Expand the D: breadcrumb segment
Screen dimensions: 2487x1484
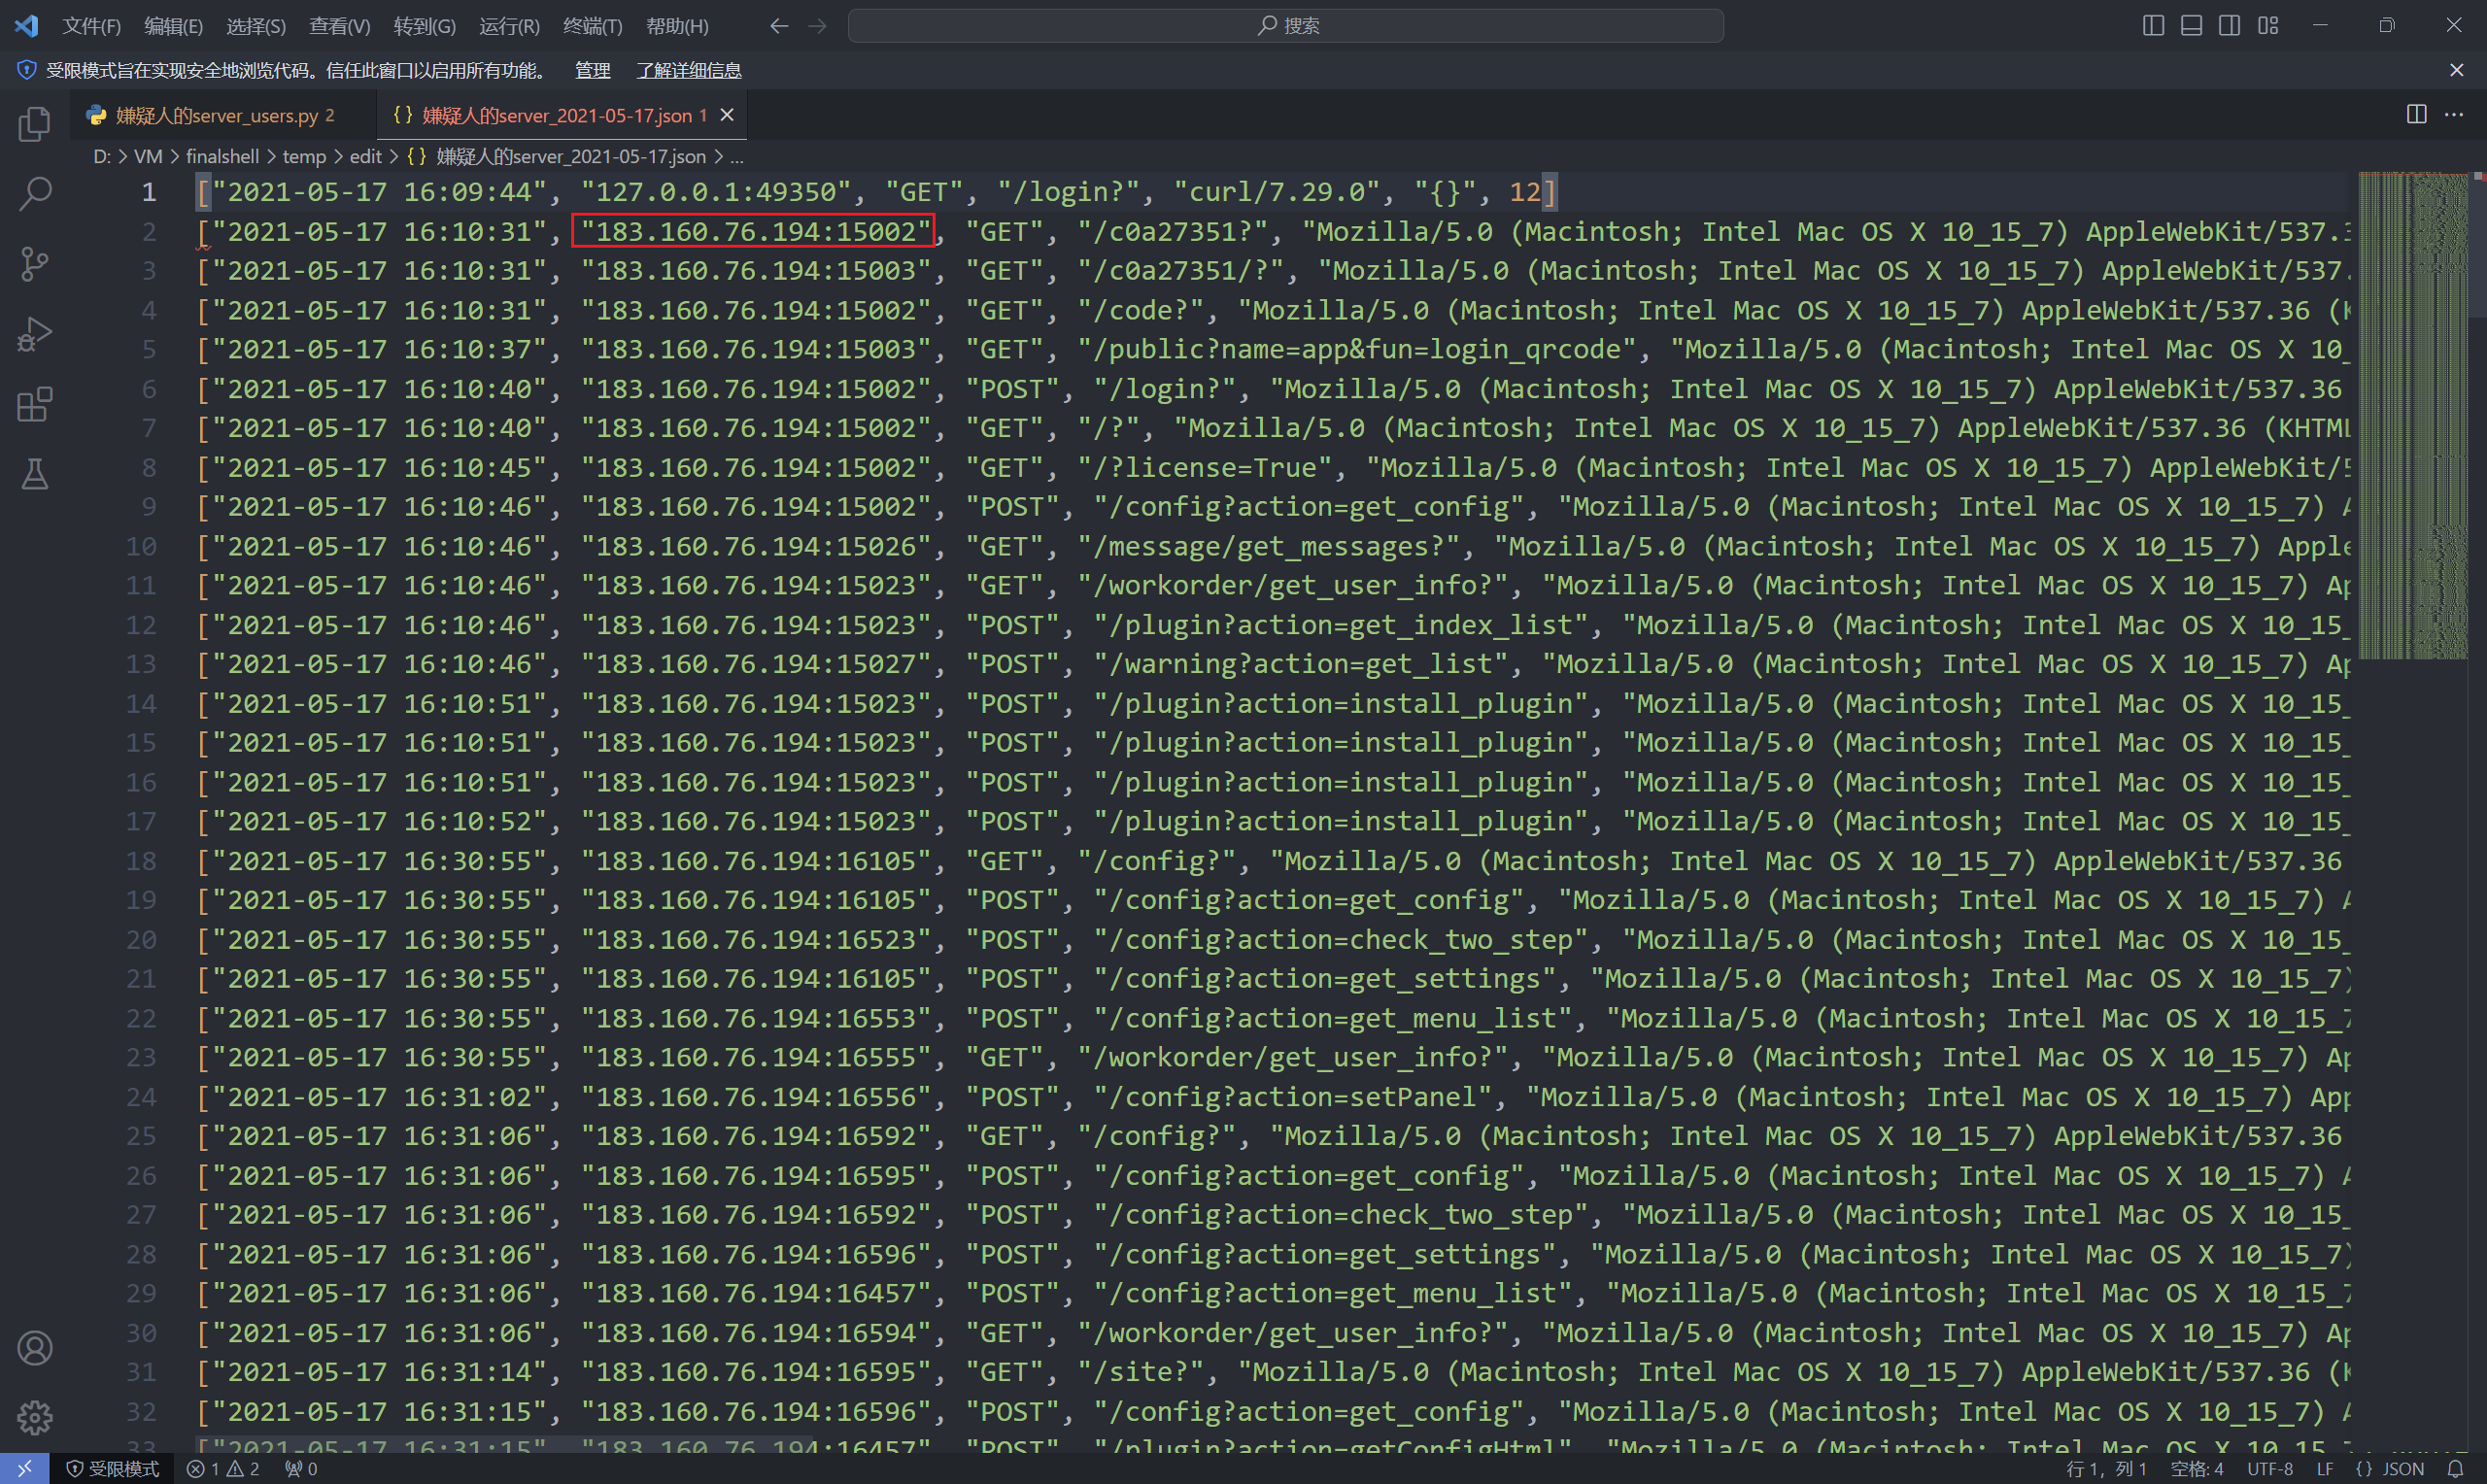(102, 156)
